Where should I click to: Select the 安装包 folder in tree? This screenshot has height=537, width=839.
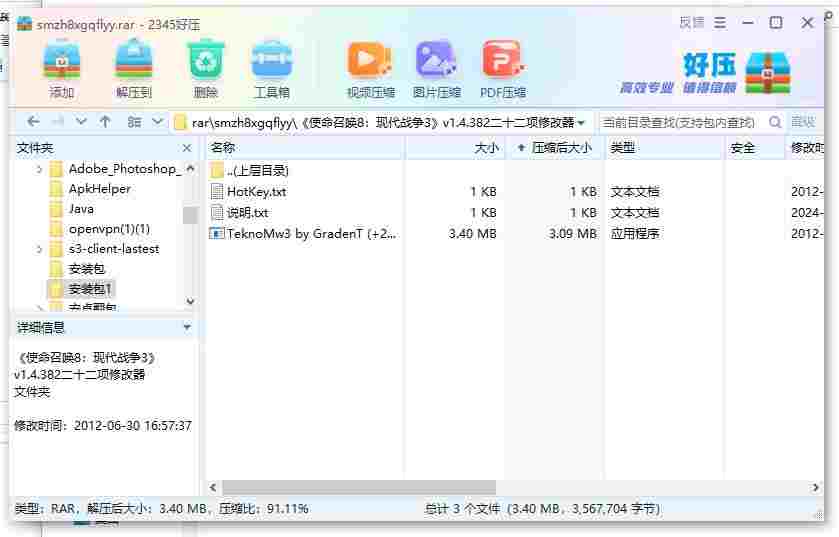coord(86,269)
